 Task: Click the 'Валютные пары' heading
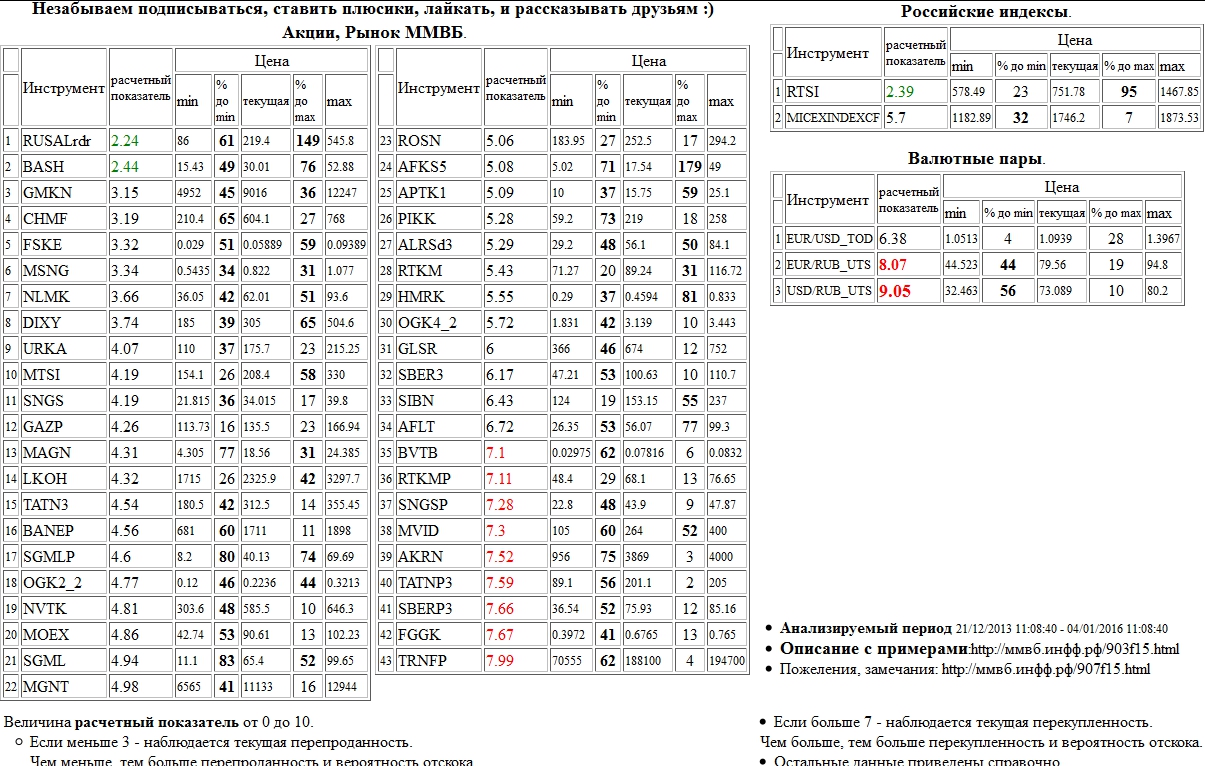(975, 159)
